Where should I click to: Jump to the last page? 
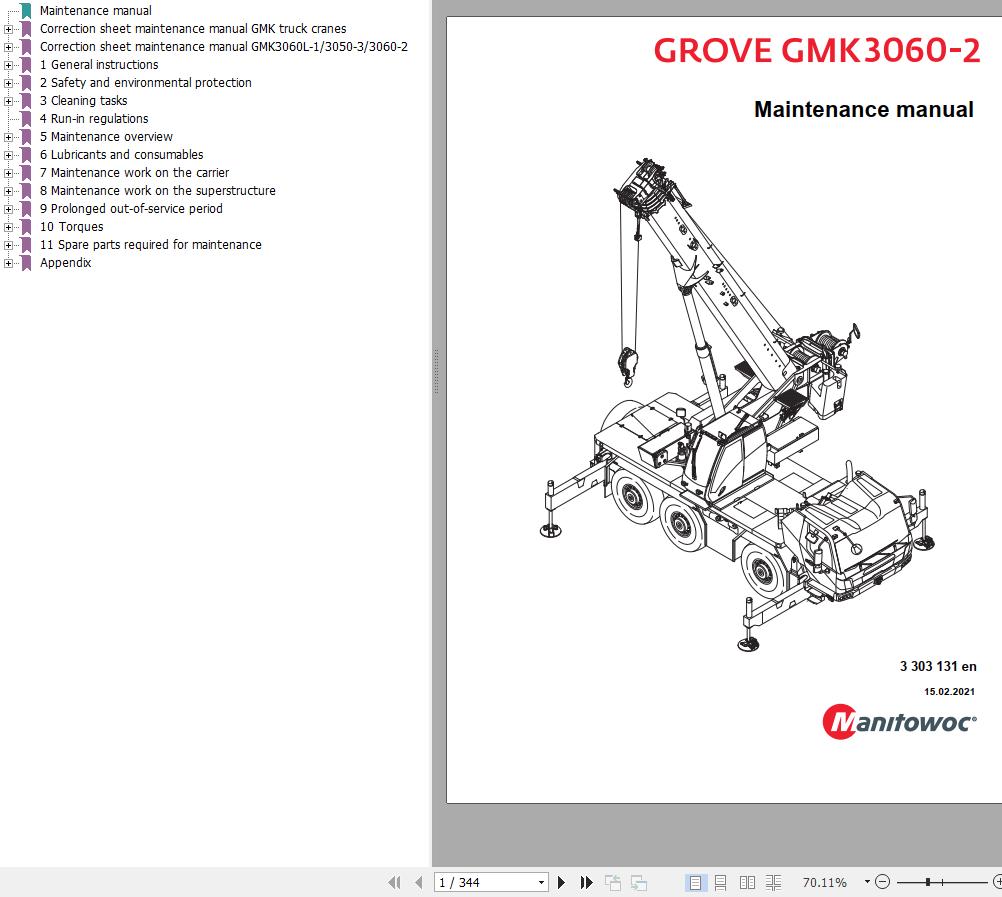click(587, 882)
